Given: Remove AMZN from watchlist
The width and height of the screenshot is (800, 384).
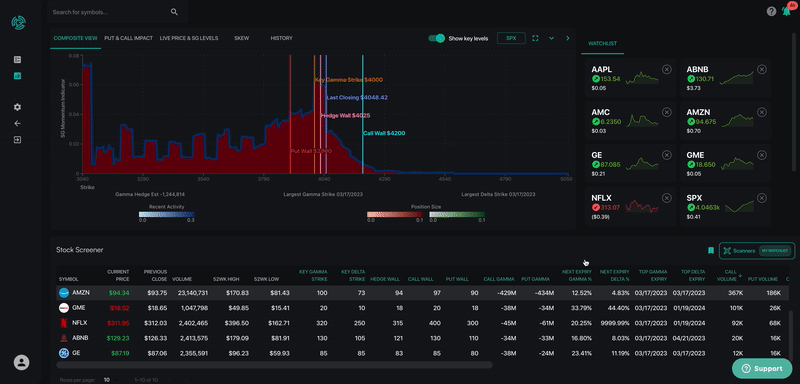Looking at the screenshot, I should (761, 112).
